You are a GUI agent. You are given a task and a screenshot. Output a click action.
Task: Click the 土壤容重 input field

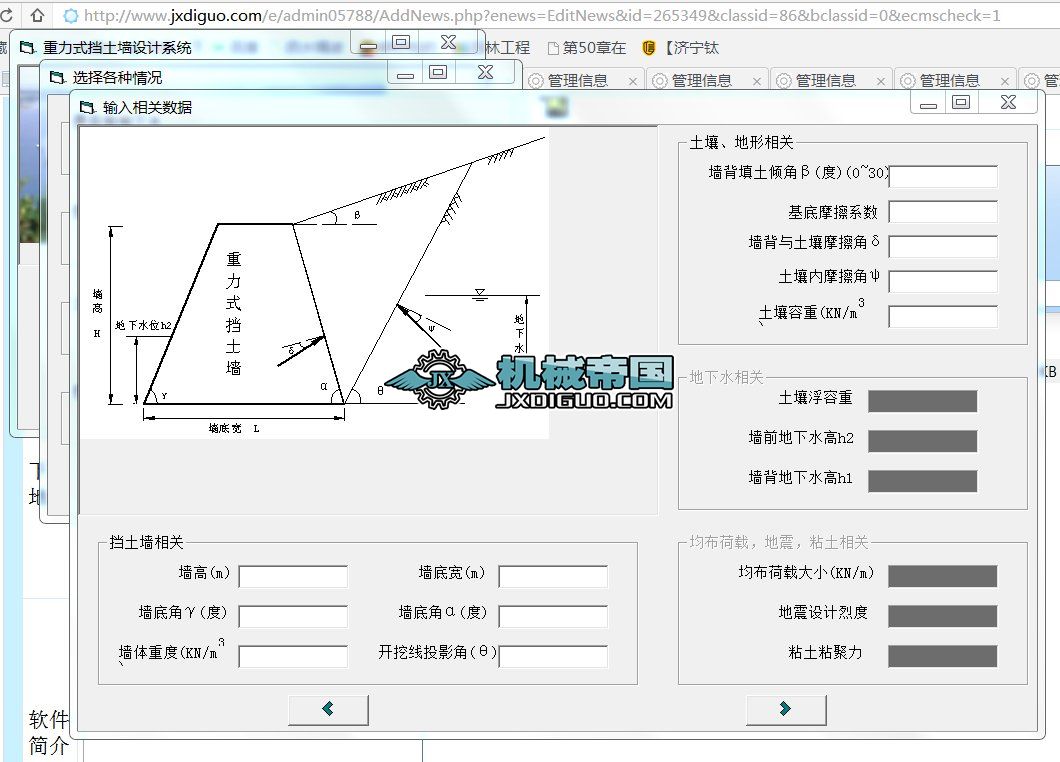[x=943, y=316]
